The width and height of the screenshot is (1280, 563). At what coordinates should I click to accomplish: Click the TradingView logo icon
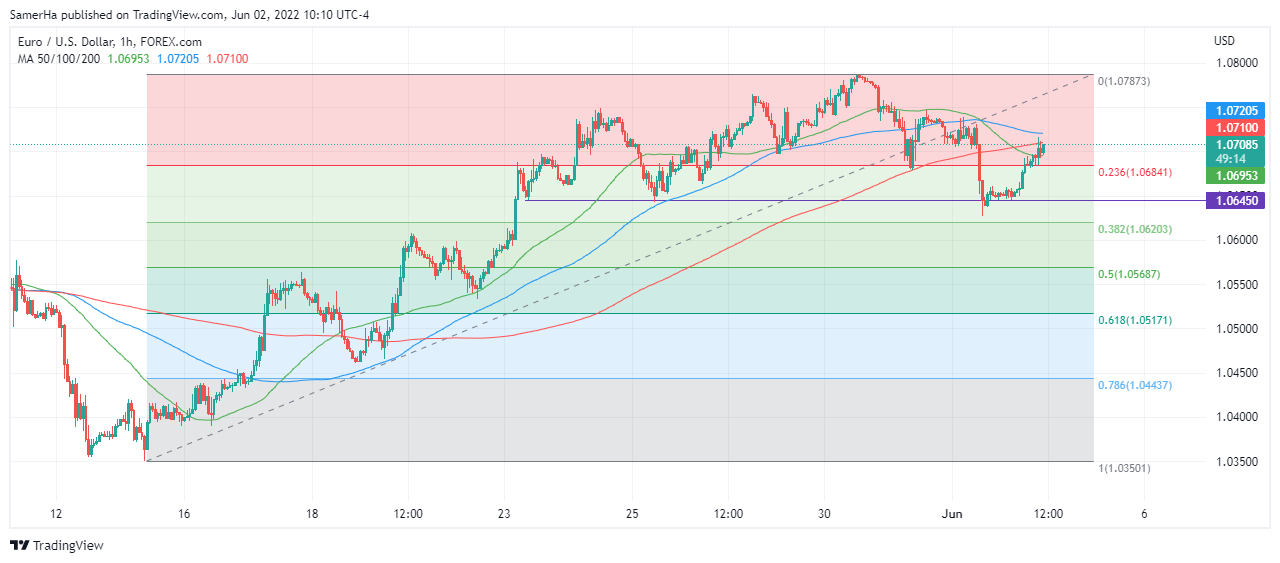(19, 546)
